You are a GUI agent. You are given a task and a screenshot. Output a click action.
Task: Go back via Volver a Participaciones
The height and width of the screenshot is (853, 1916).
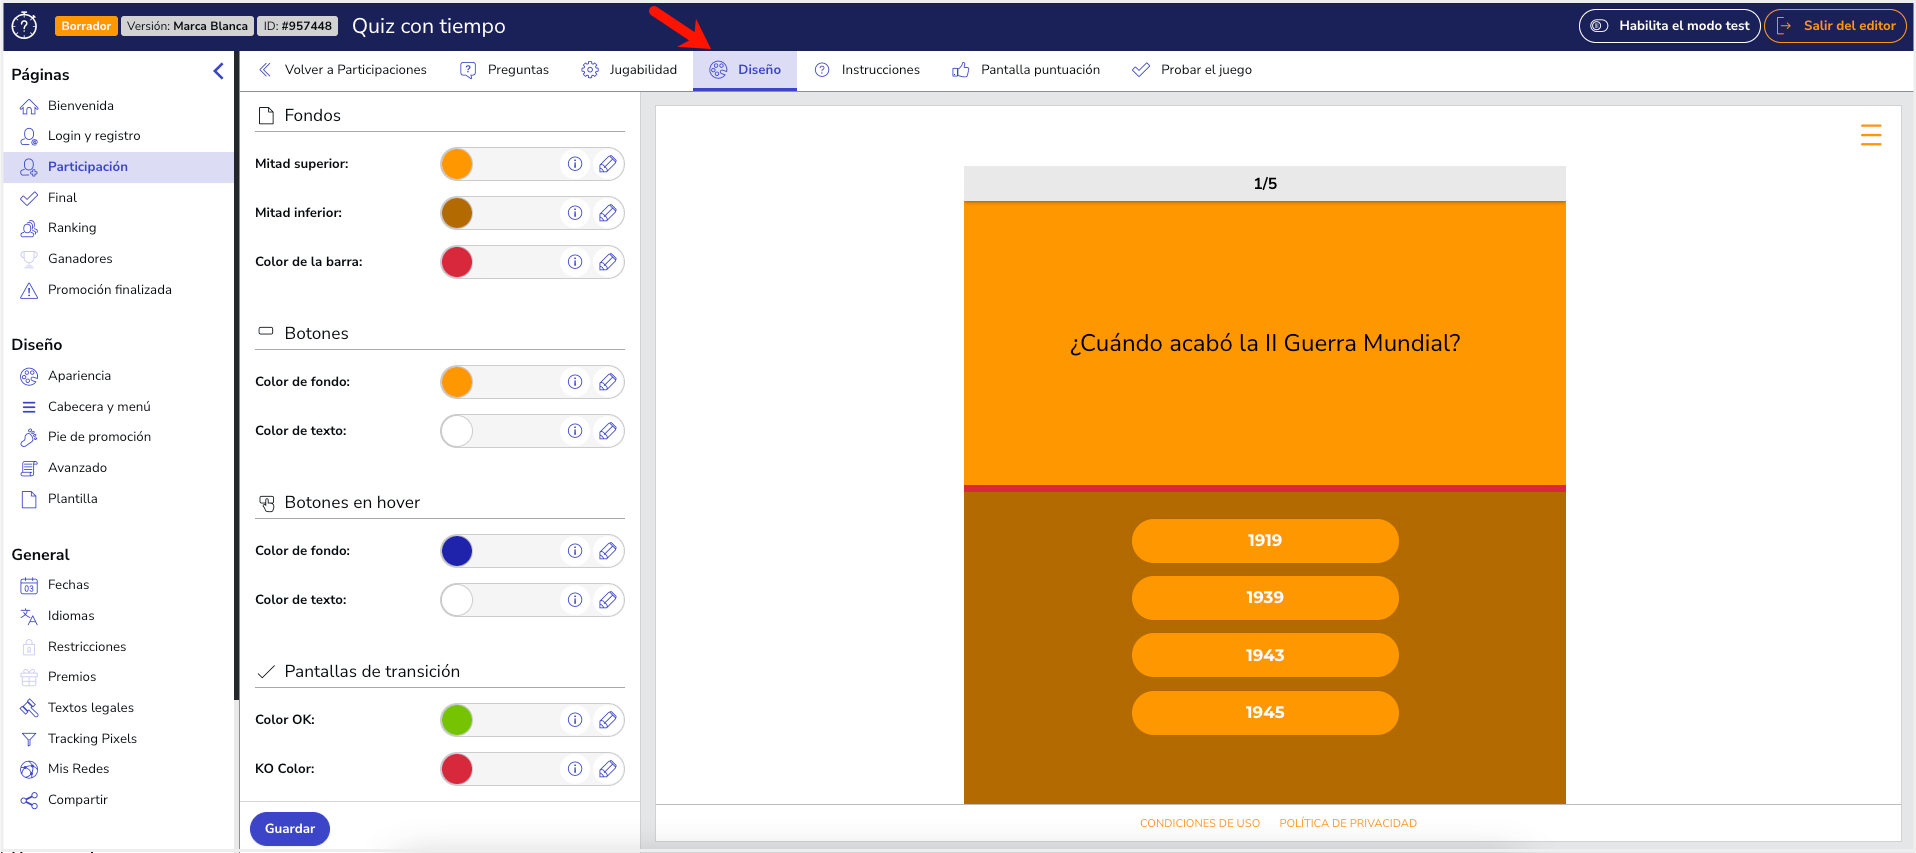coord(343,70)
